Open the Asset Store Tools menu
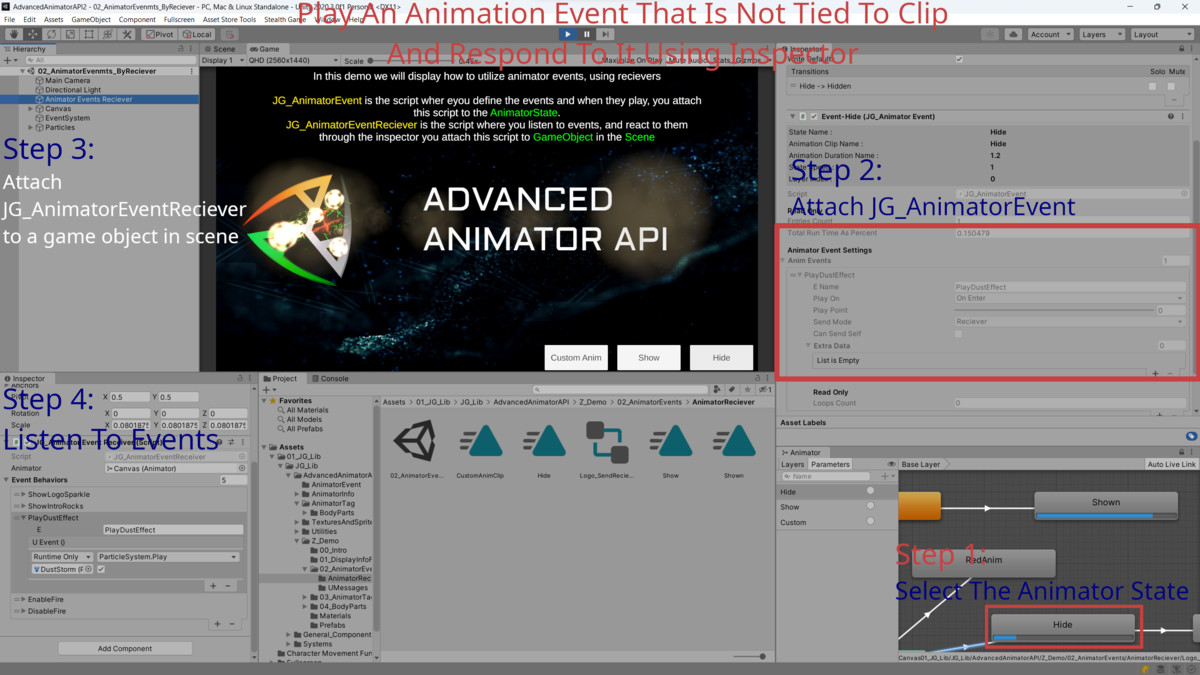Screen dimensions: 1200x675 [229, 19]
